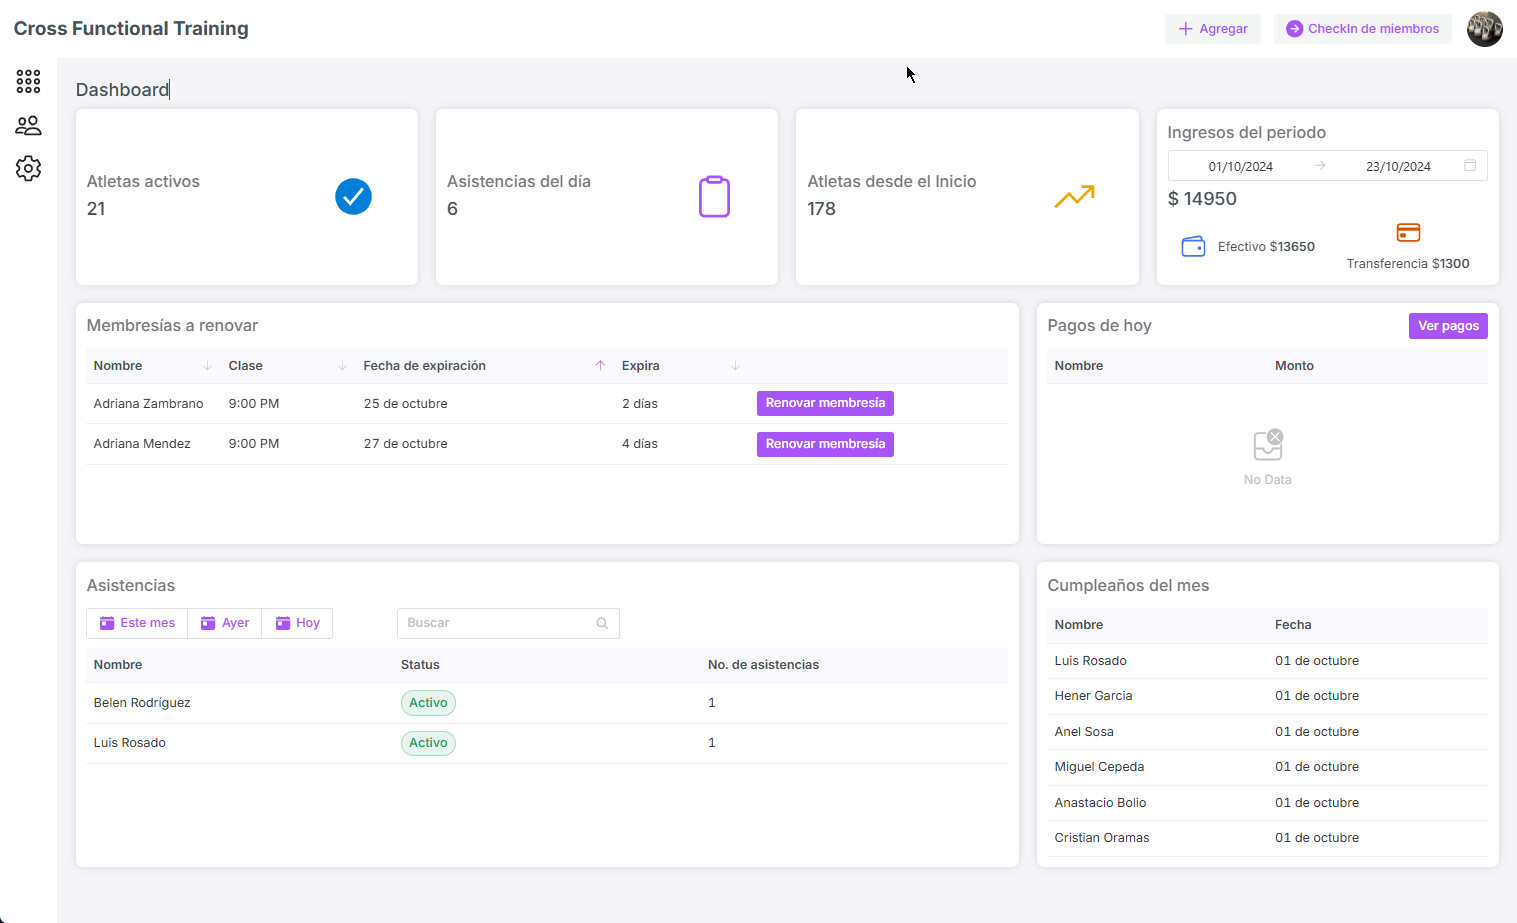Screen dimensions: 1517x923
Task: Click the wallet icon next to Efectivo
Action: pyautogui.click(x=1193, y=245)
